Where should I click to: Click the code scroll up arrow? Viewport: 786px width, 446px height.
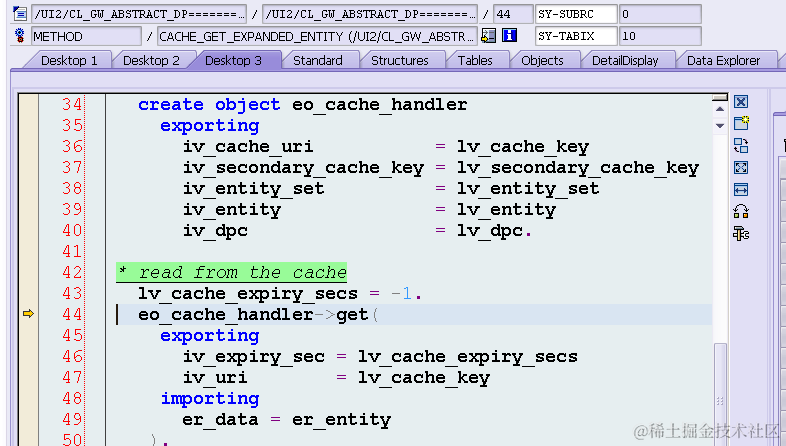pyautogui.click(x=720, y=109)
